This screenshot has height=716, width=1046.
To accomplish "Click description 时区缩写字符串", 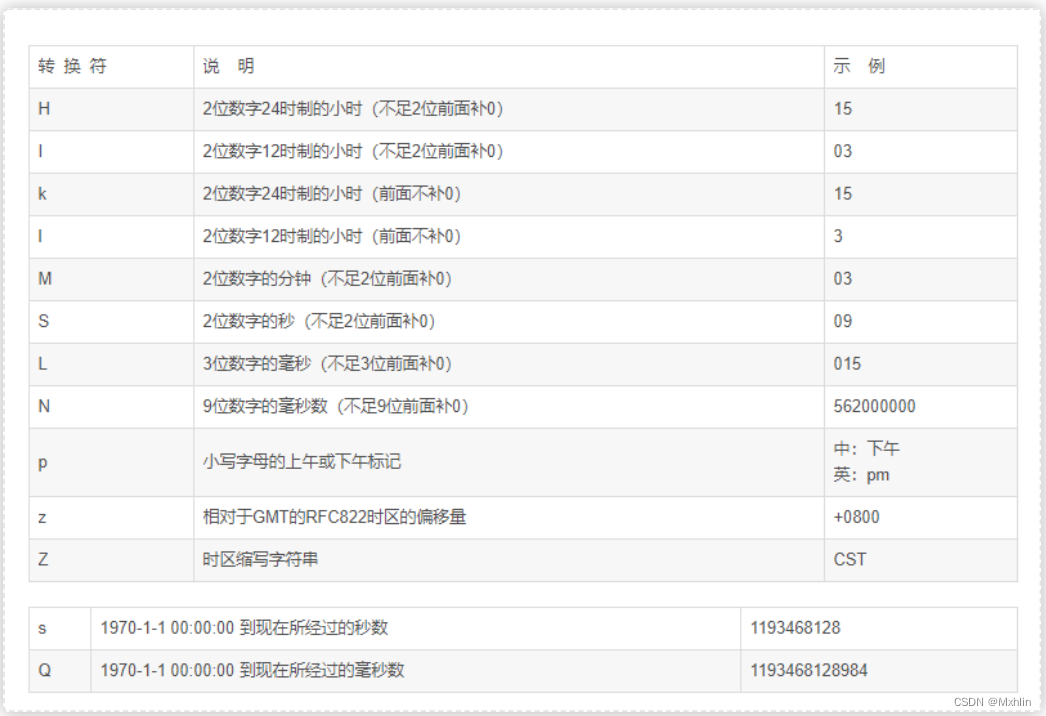I will [260, 559].
